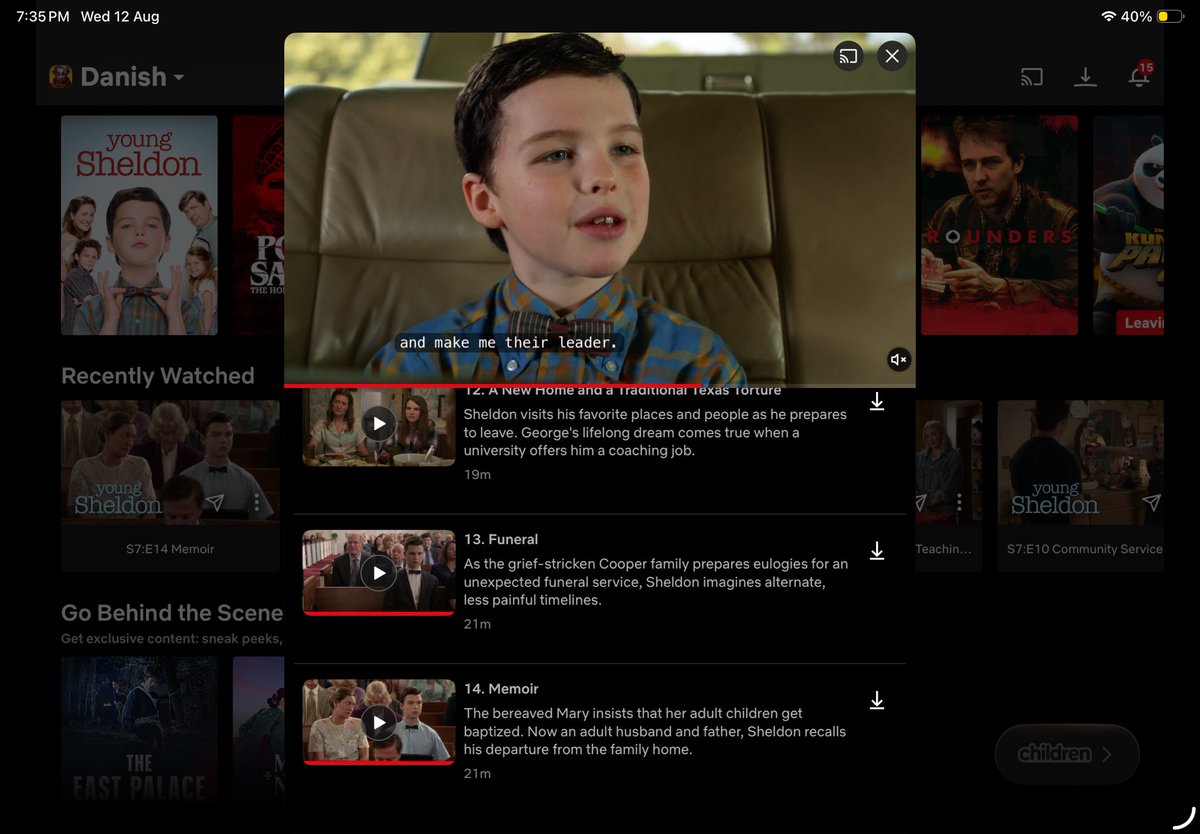
Task: Seek on the red video progress bar
Action: tap(600, 385)
